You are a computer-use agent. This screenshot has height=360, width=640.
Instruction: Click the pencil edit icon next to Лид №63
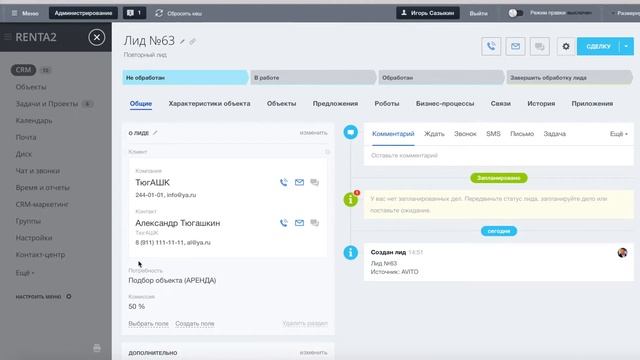point(182,42)
